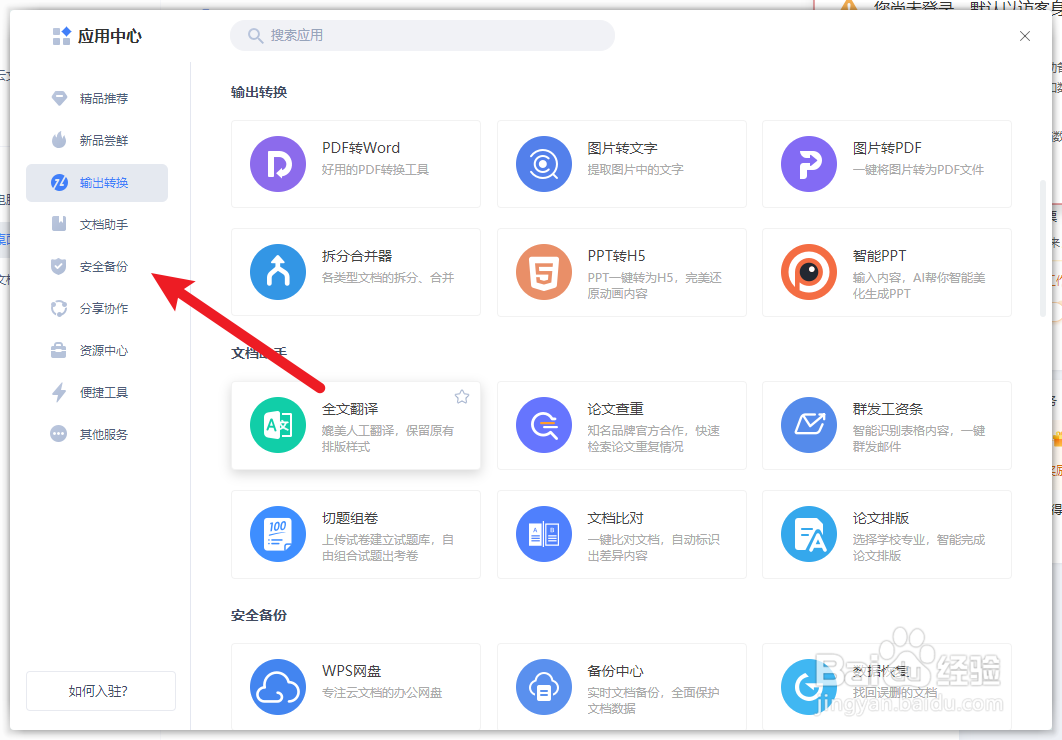Launch the 智能PPT icon
Viewport: 1062px width, 740px height.
coord(809,272)
